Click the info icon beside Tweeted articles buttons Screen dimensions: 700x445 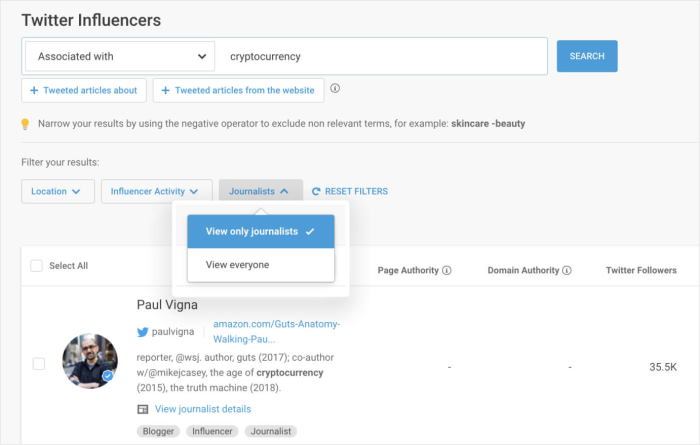(335, 89)
